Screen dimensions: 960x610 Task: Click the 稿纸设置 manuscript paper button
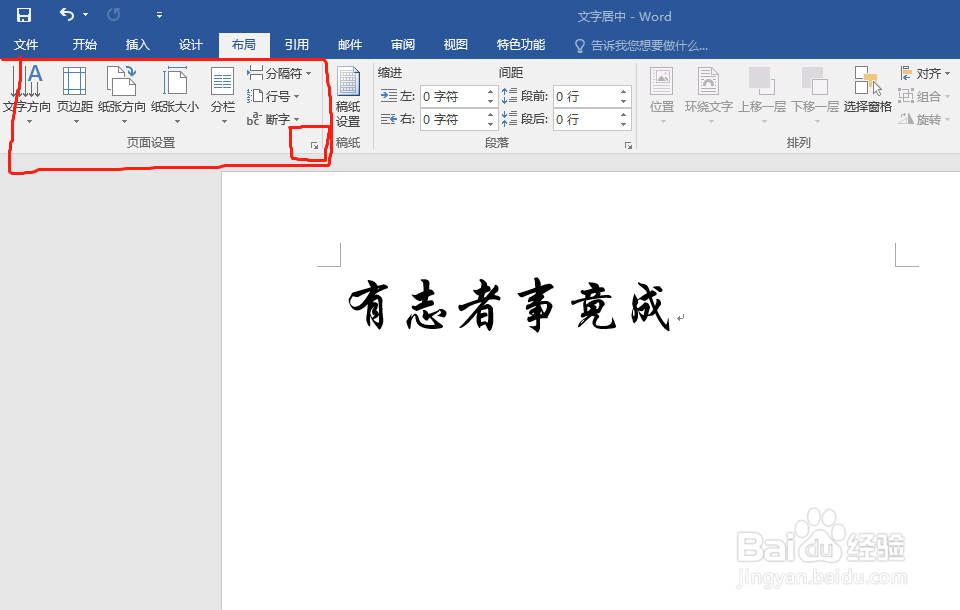click(348, 97)
